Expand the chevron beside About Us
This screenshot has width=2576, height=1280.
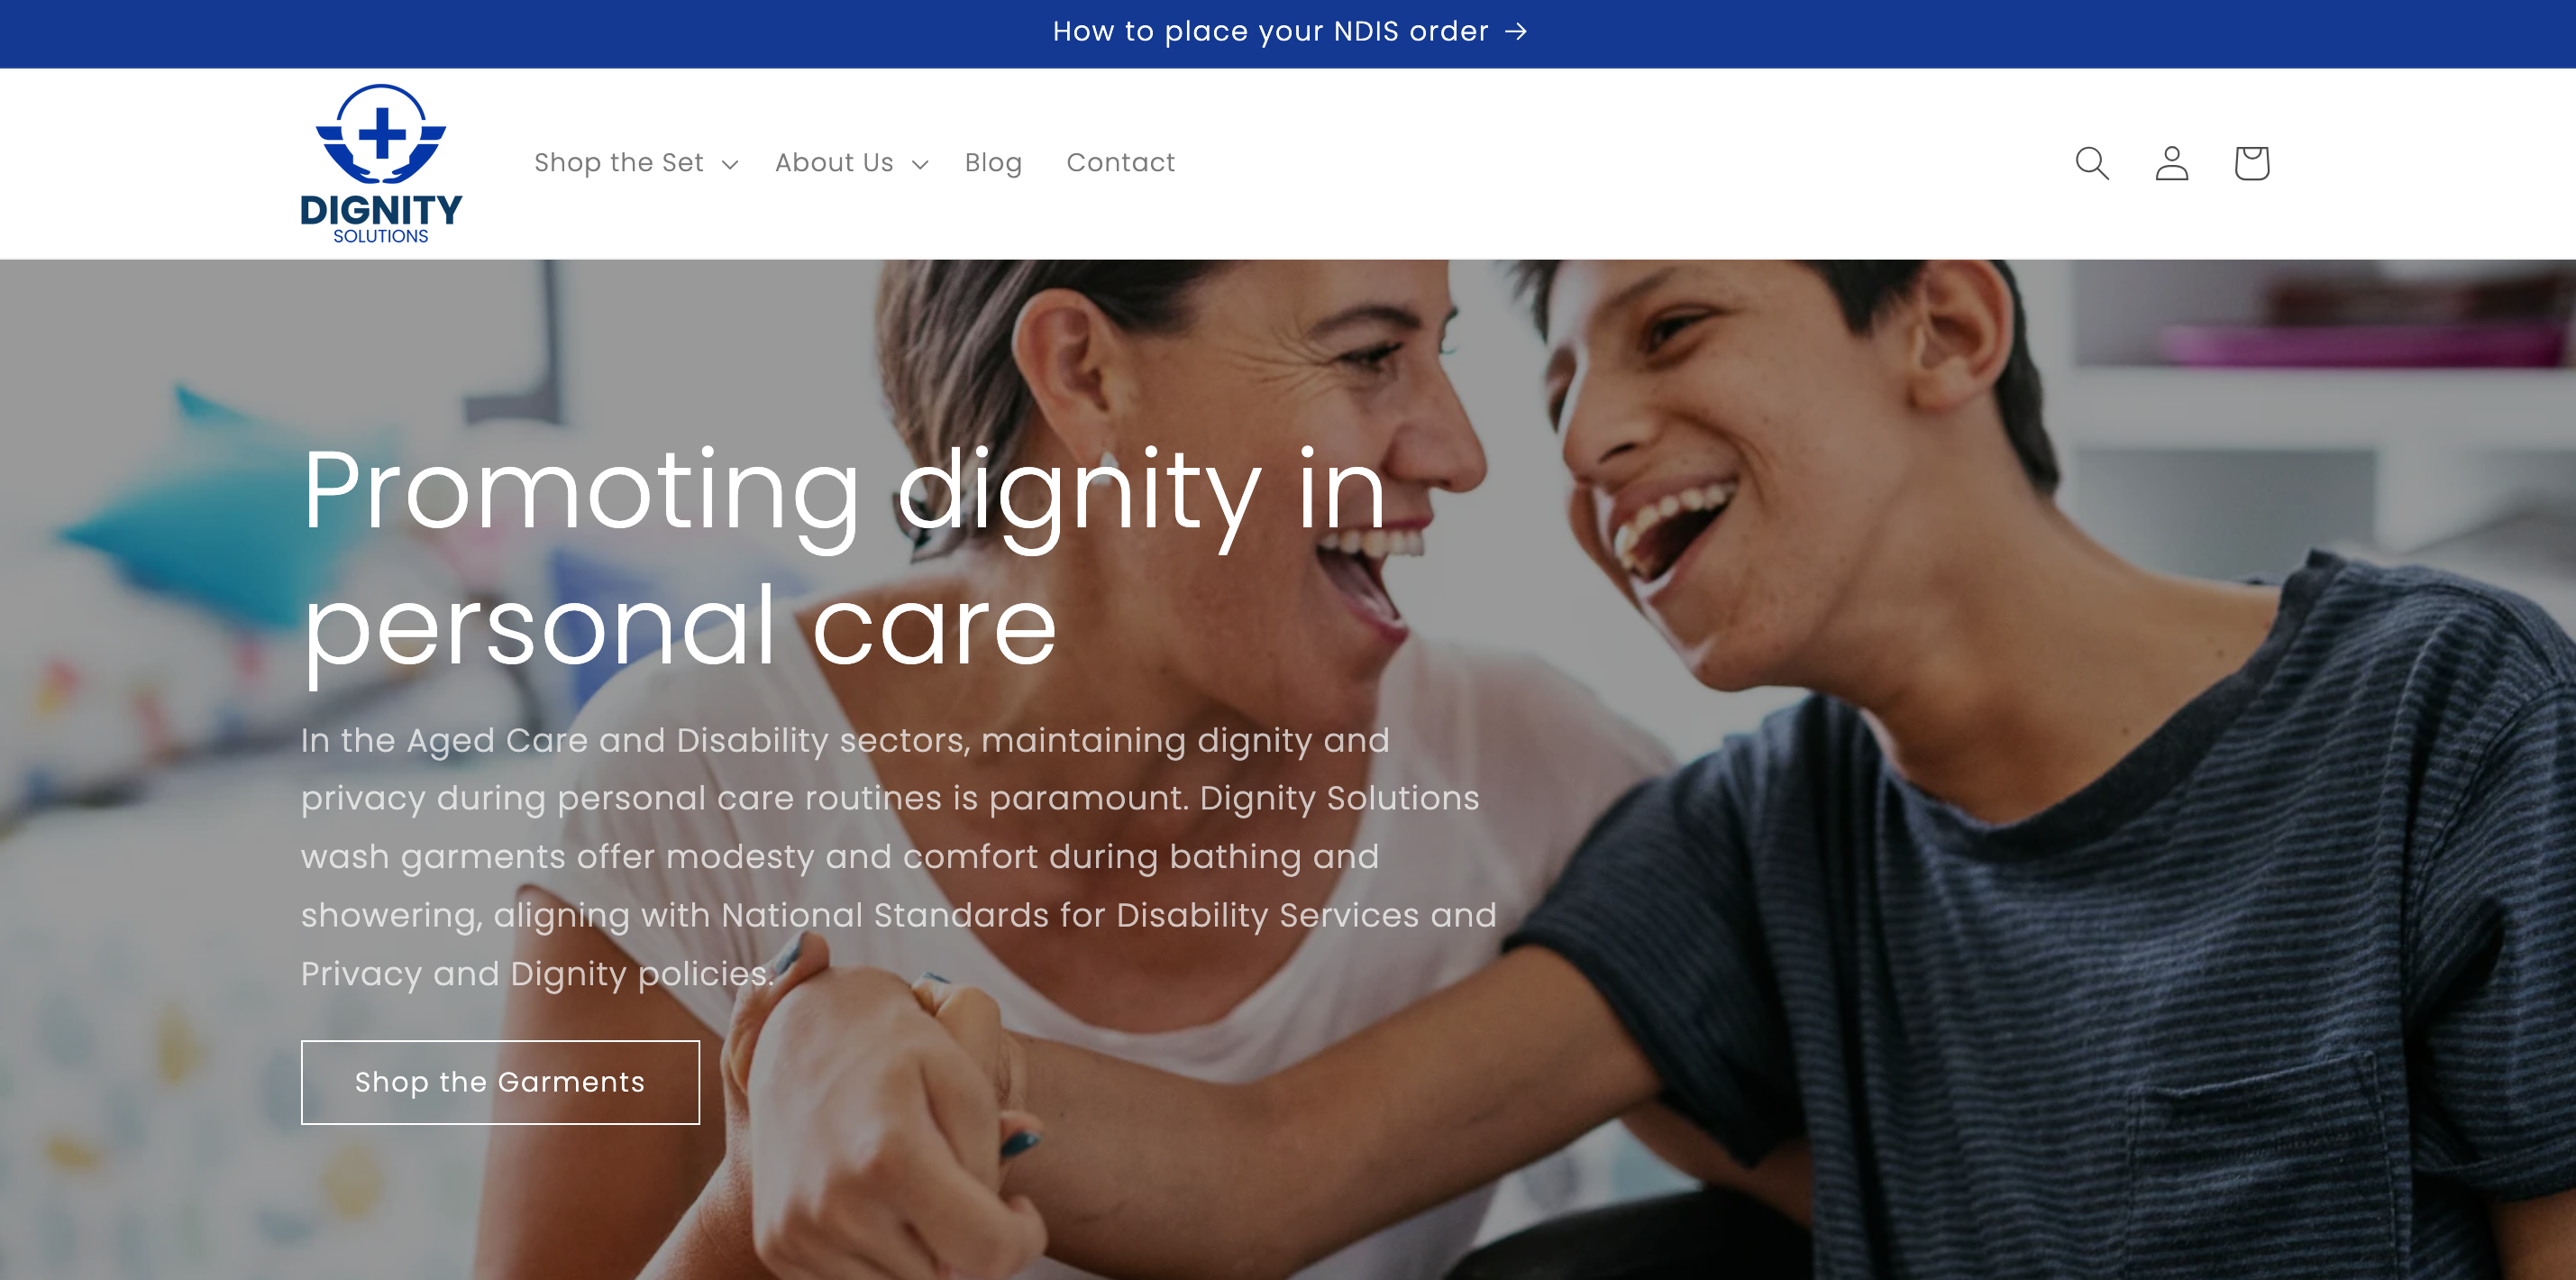pyautogui.click(x=920, y=165)
